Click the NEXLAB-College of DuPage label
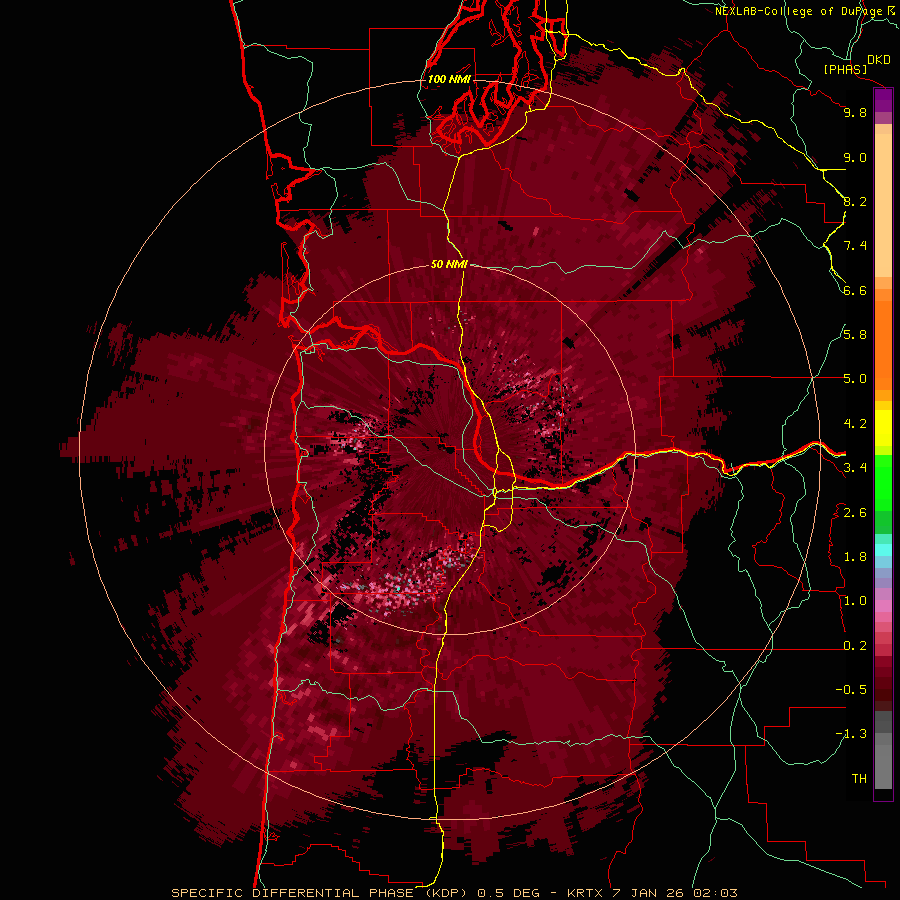Screen dimensions: 900x900 click(x=801, y=11)
